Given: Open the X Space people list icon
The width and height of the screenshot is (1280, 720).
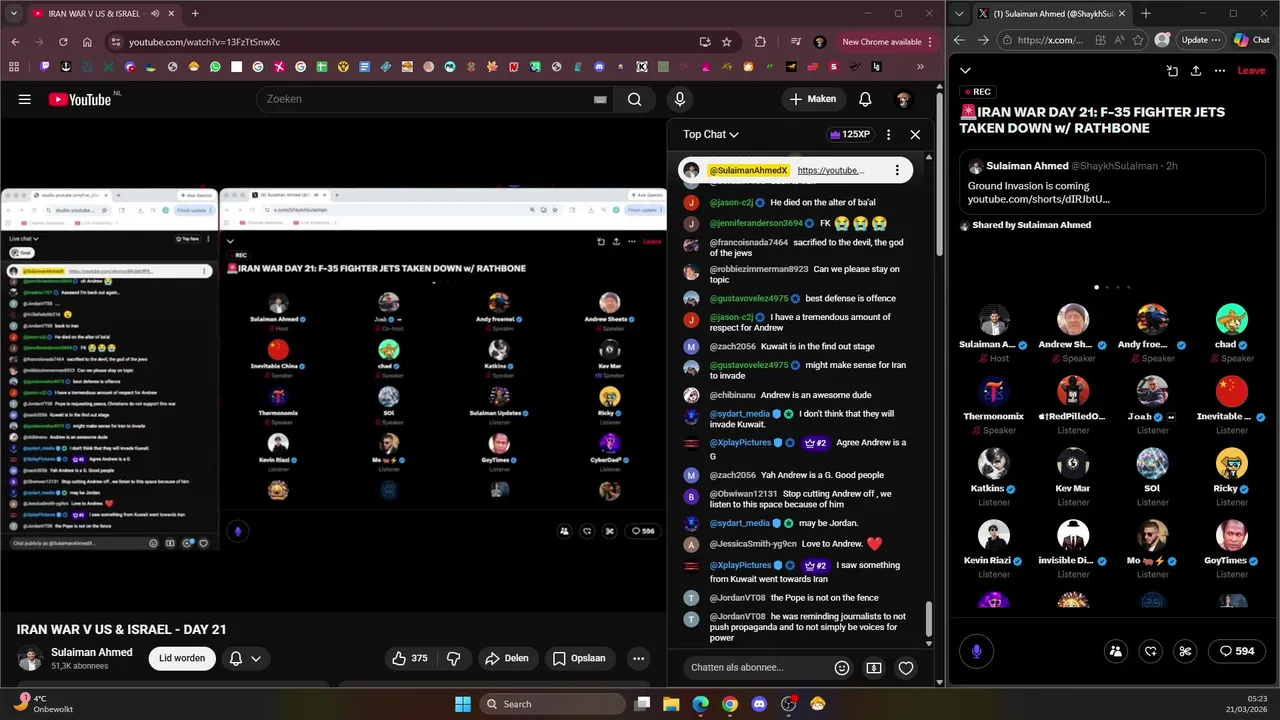Looking at the screenshot, I should (x=1115, y=651).
